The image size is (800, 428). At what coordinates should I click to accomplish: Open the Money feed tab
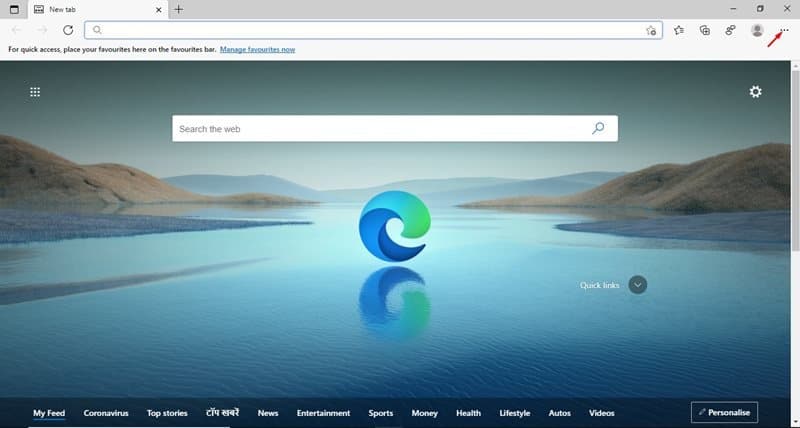pos(424,413)
